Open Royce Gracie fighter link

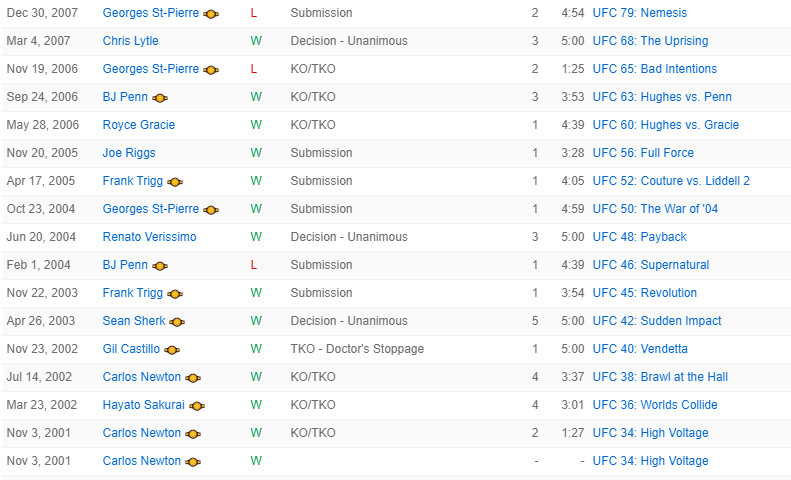click(138, 125)
